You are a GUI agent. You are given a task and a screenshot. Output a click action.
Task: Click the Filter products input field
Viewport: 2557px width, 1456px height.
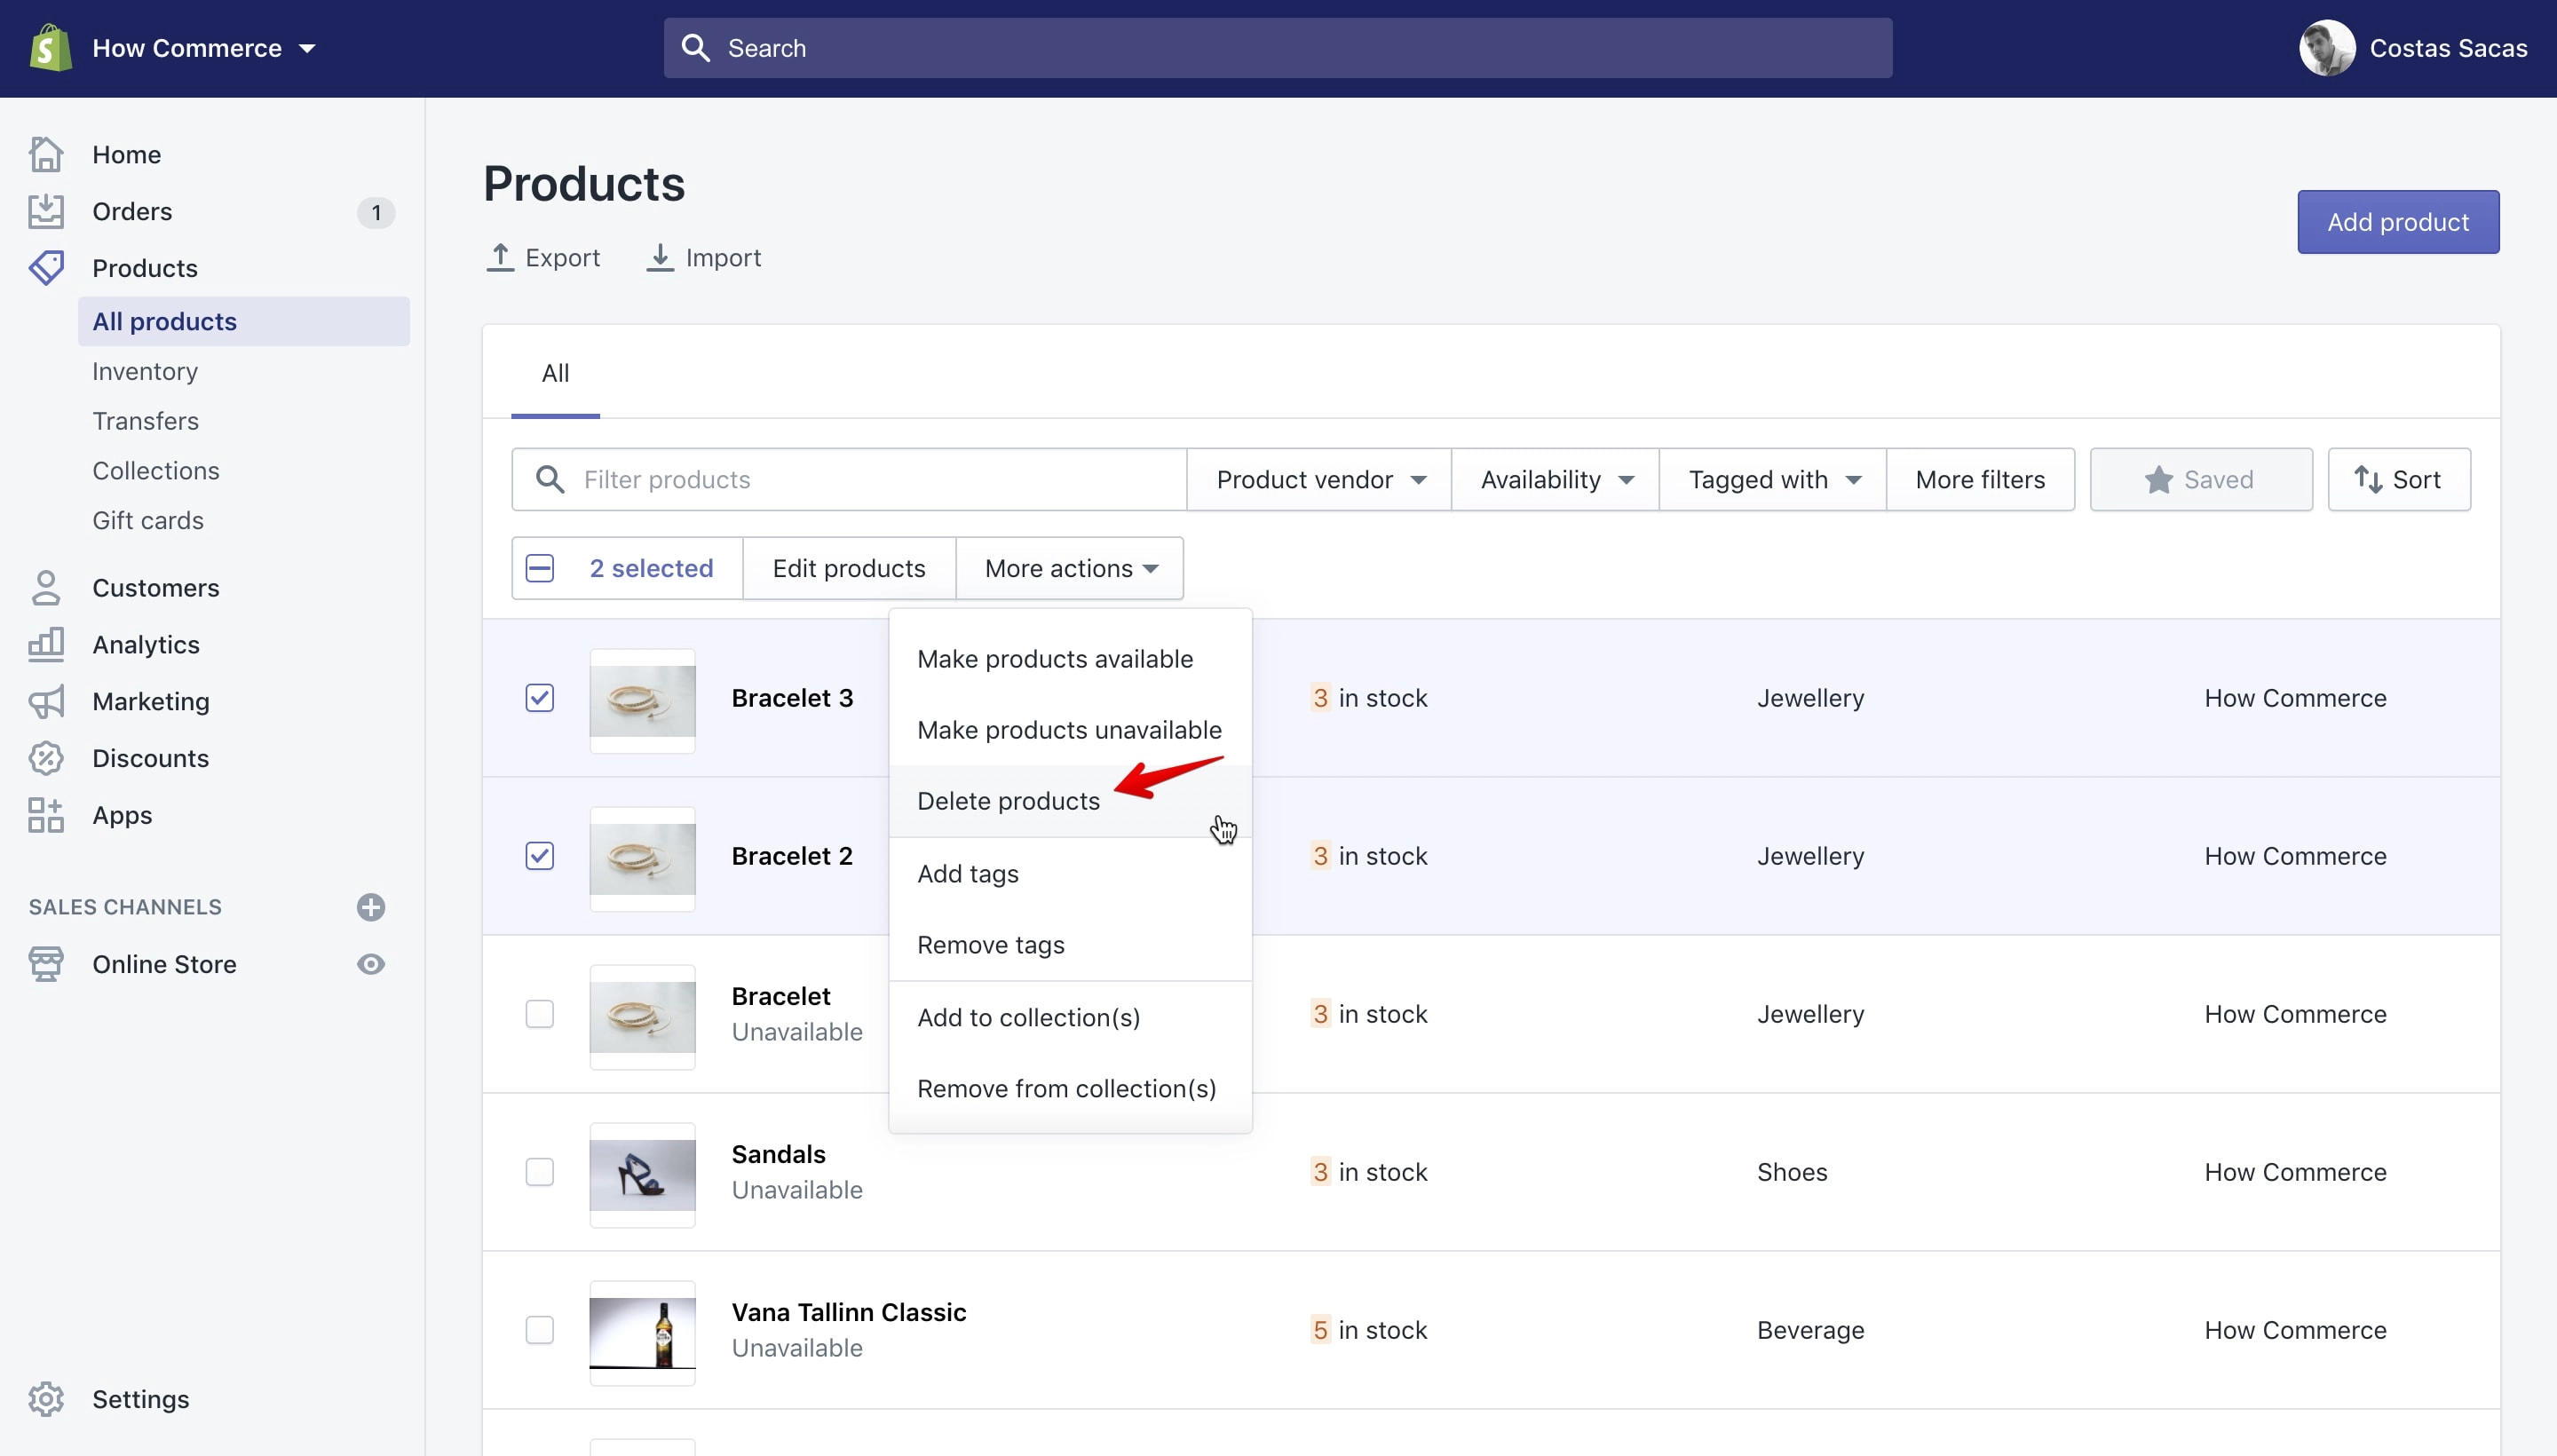click(x=849, y=480)
